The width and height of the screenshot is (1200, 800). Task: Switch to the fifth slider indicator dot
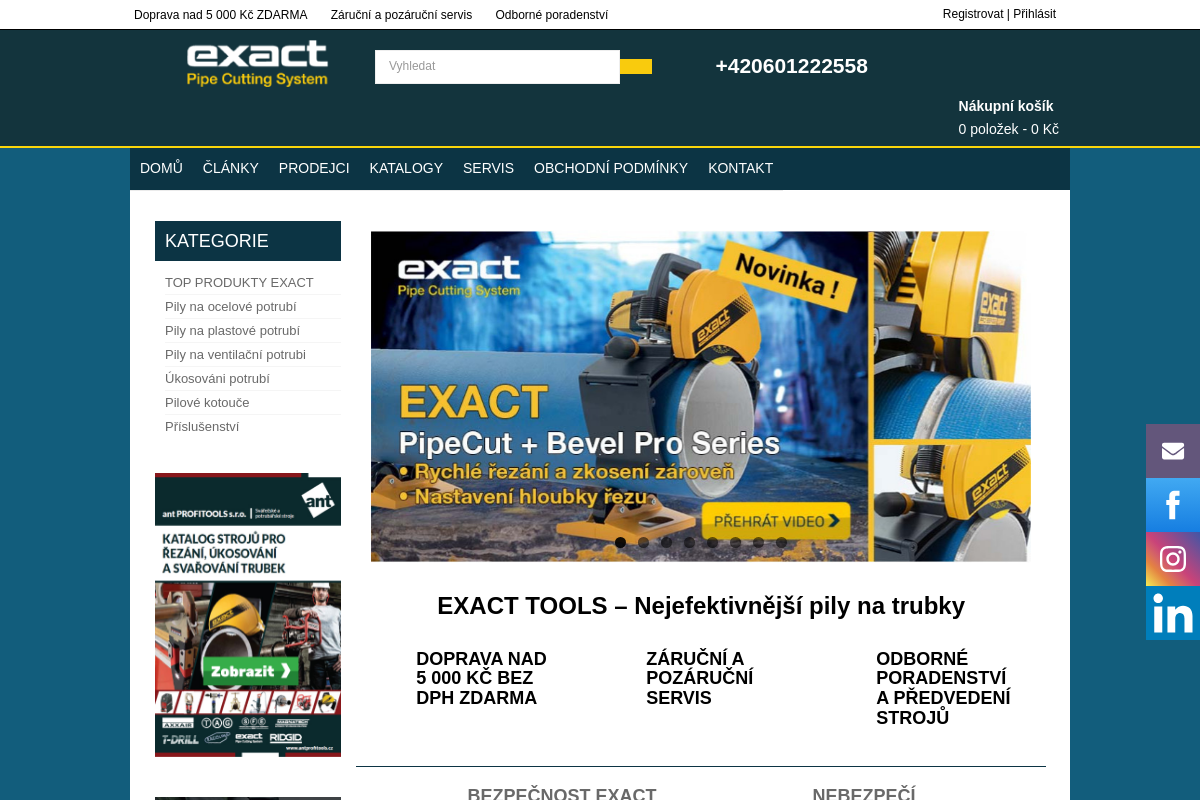(712, 541)
